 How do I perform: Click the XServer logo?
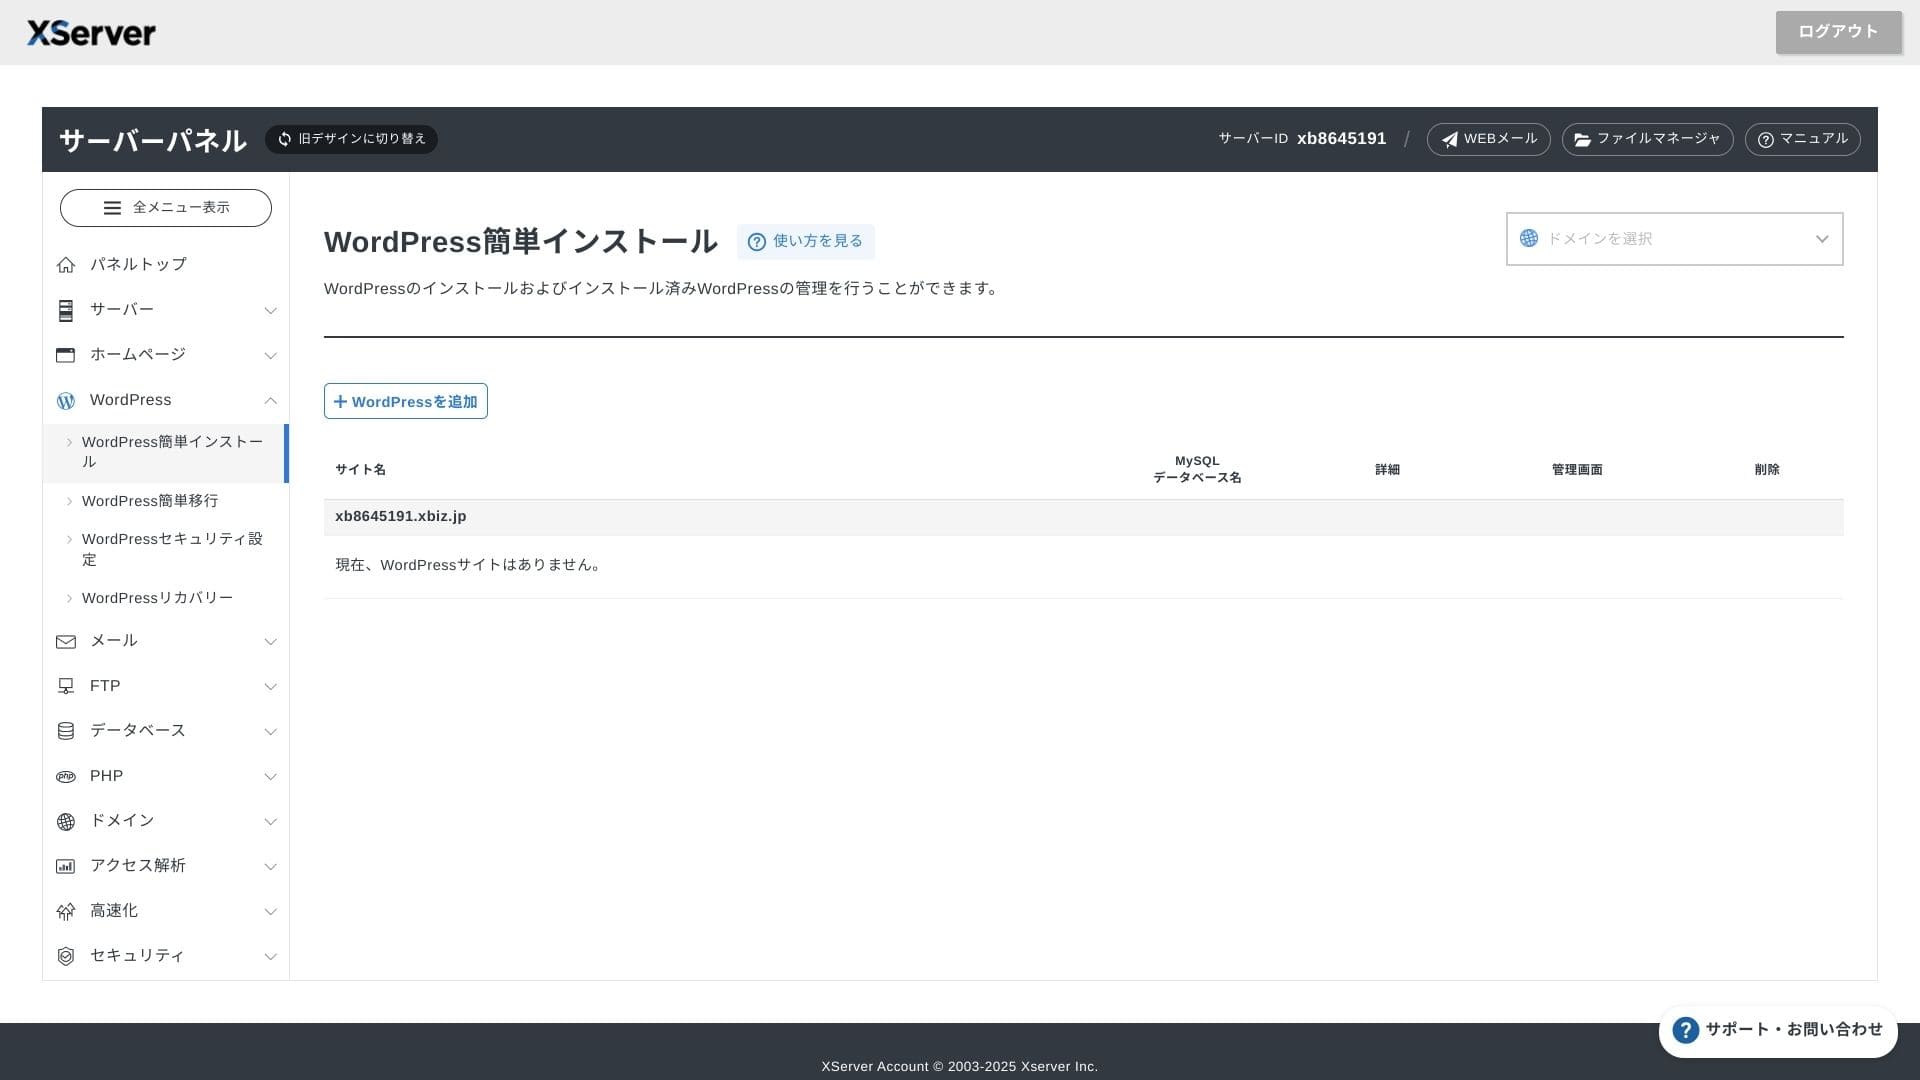coord(91,33)
